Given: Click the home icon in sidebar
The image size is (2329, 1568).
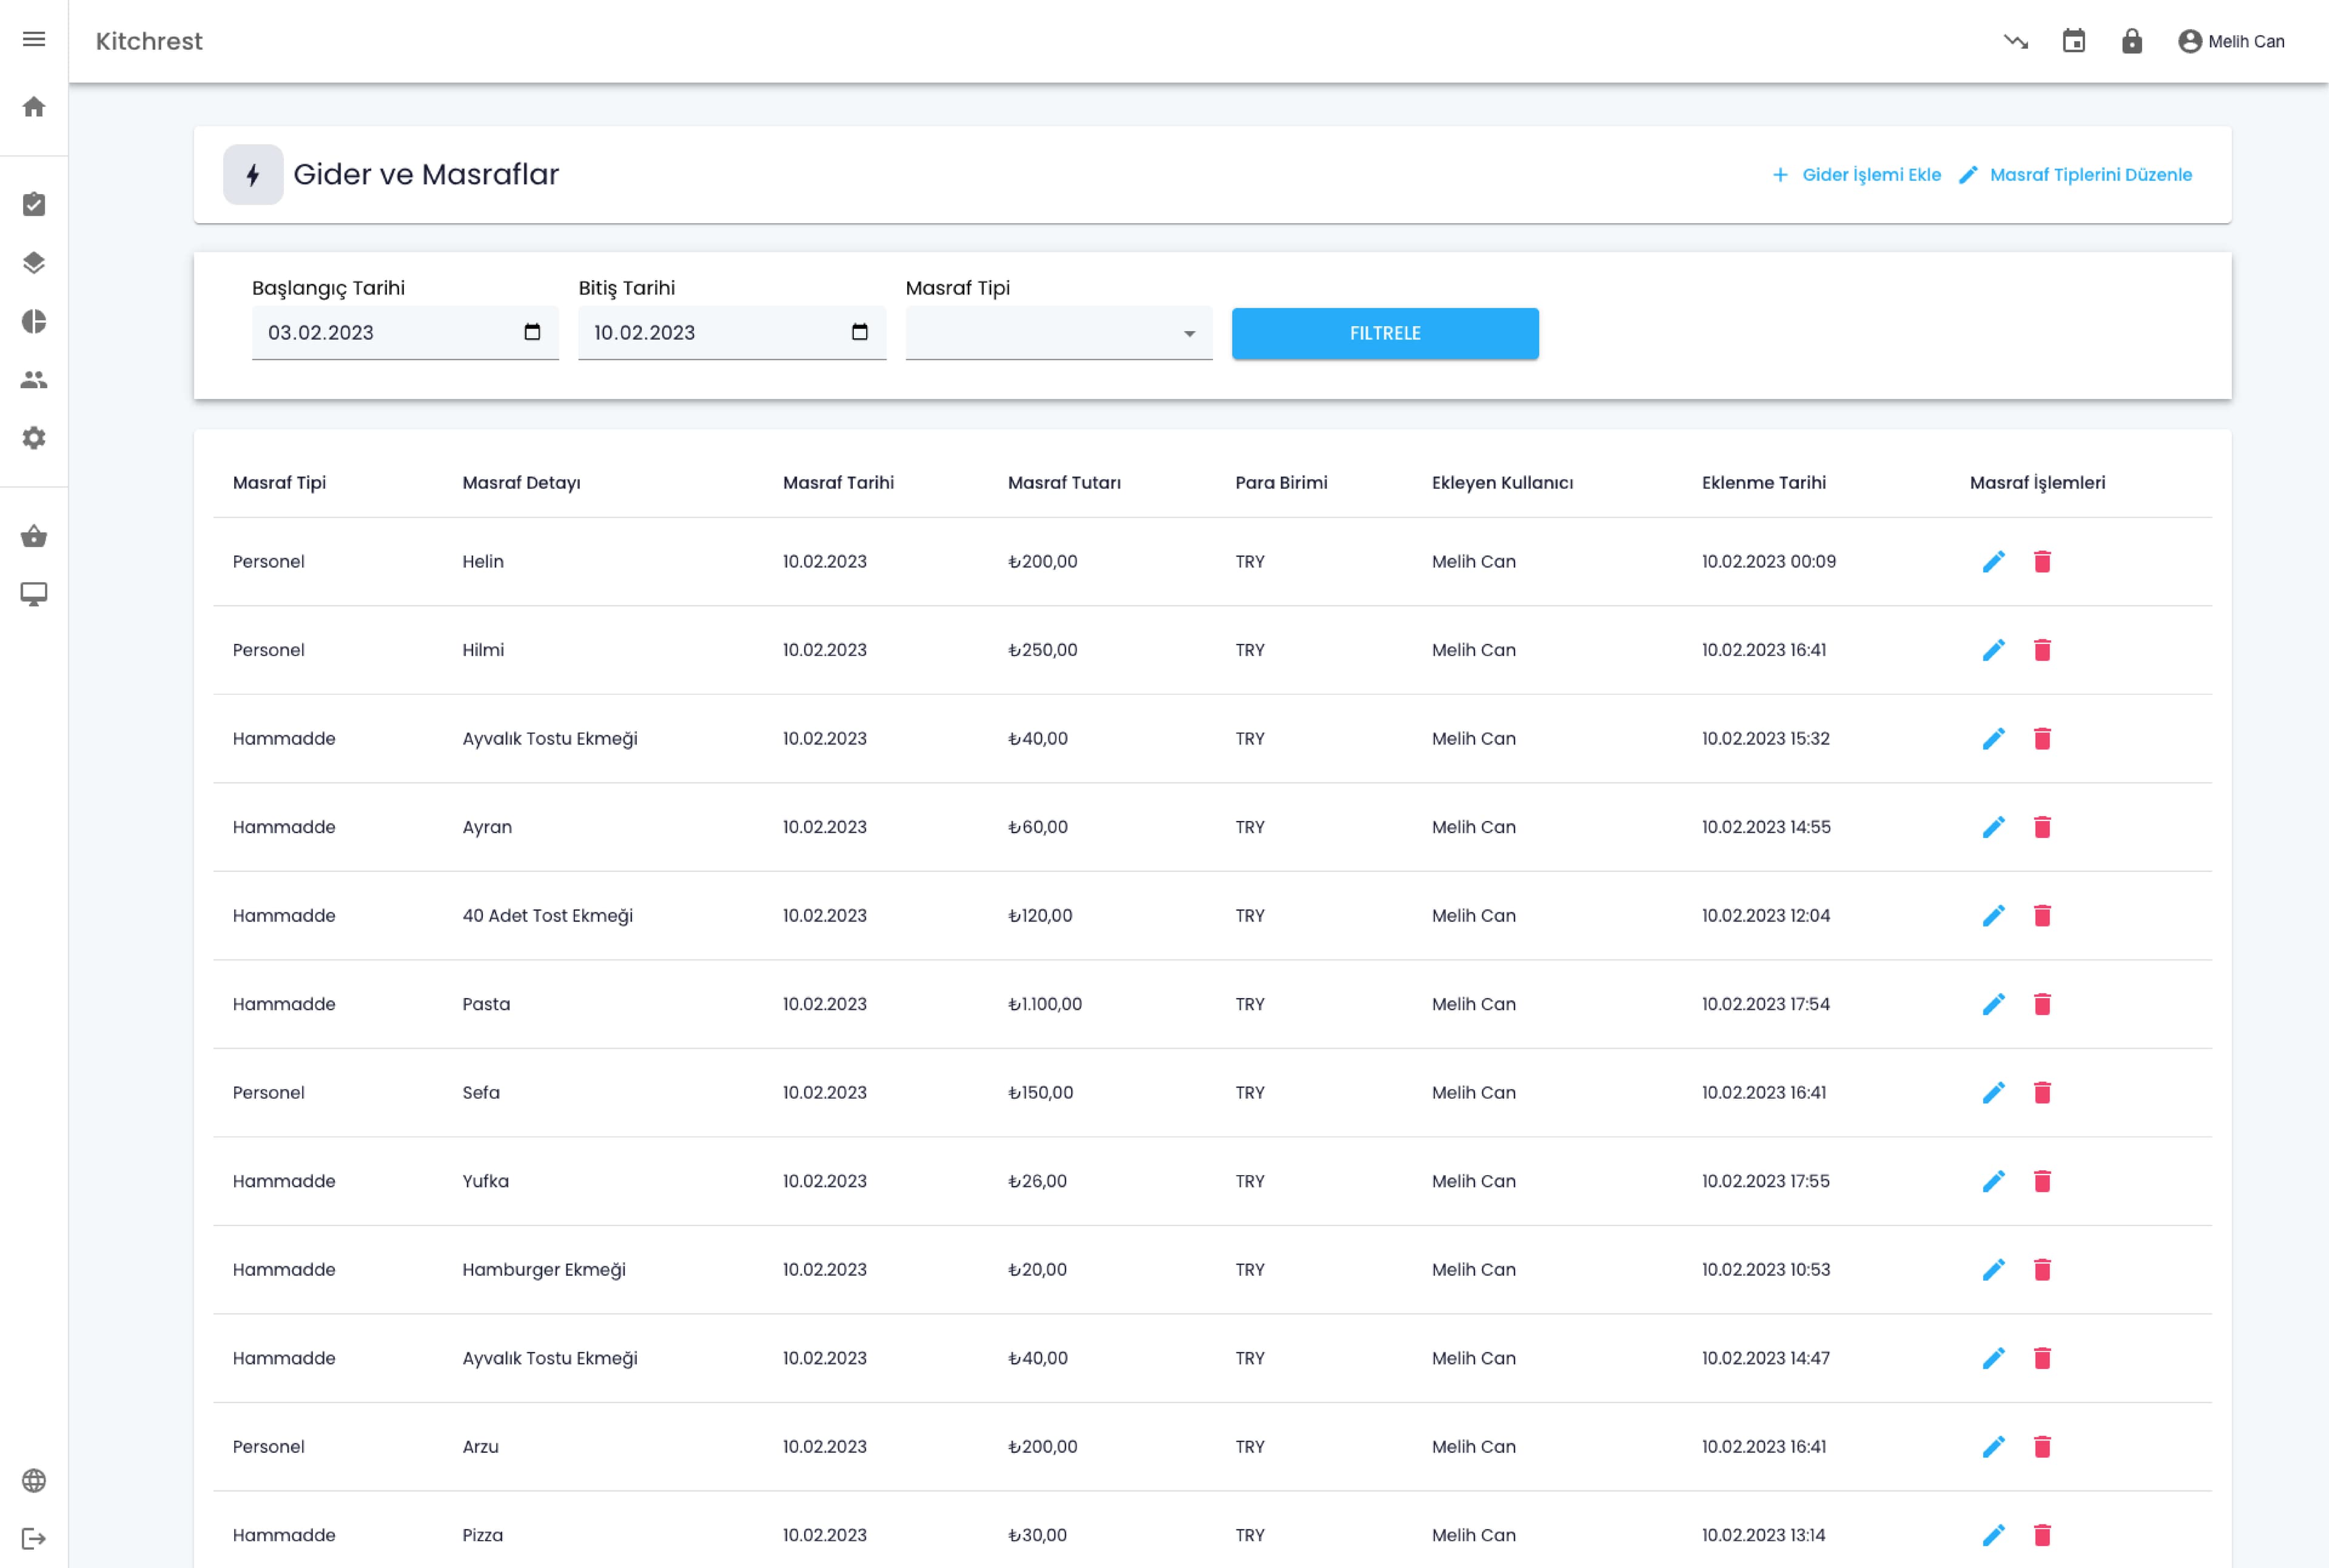Looking at the screenshot, I should 34,107.
